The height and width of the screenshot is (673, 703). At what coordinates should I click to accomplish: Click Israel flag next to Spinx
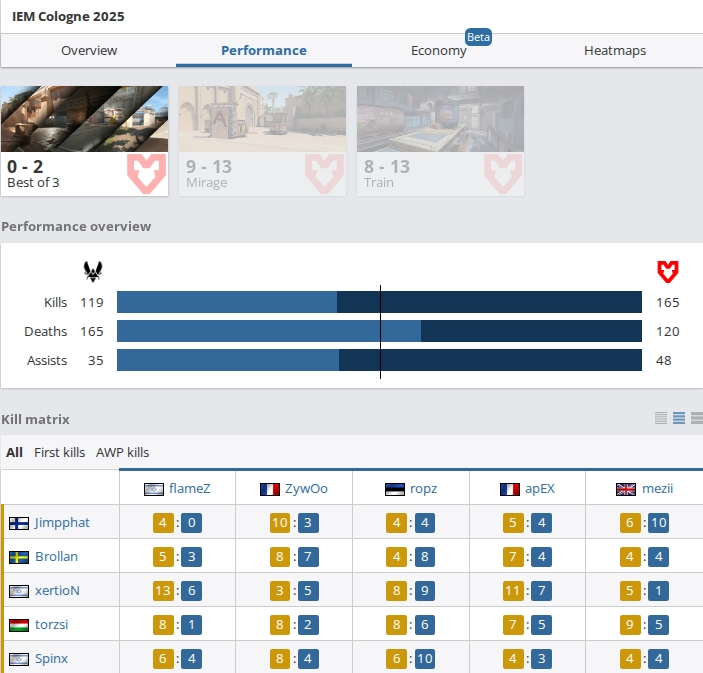tap(19, 659)
